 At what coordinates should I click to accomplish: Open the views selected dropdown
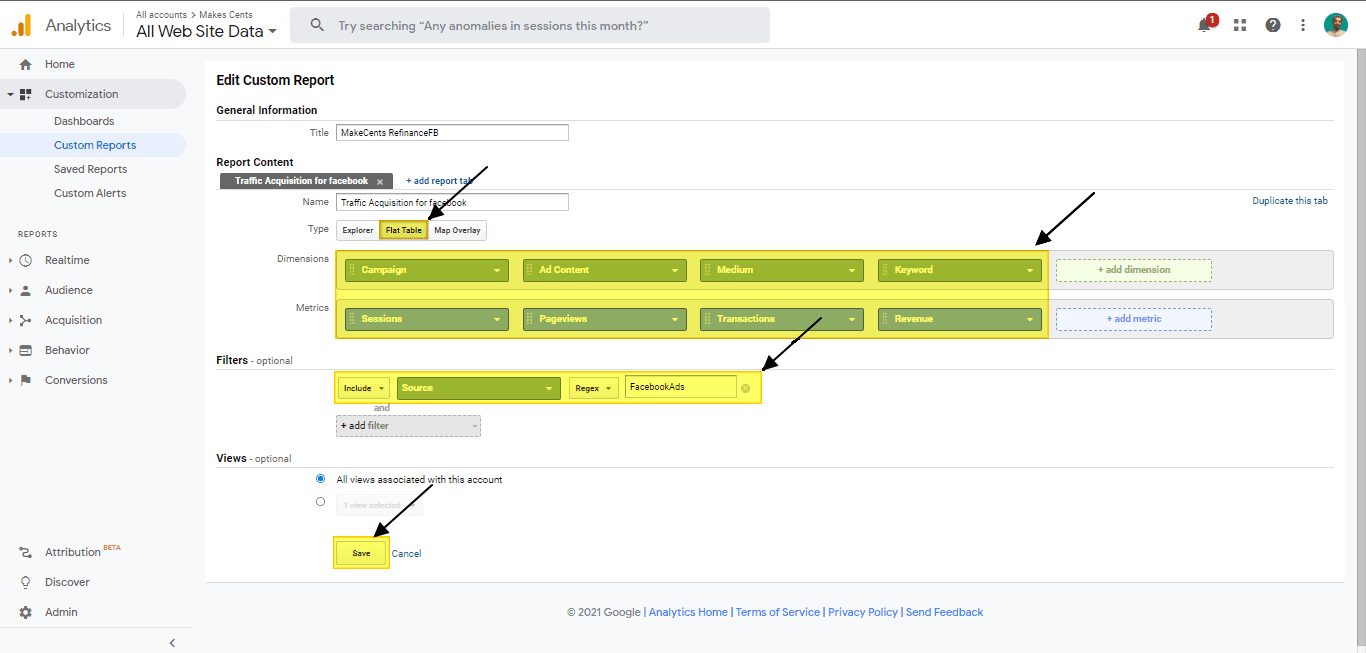(379, 505)
